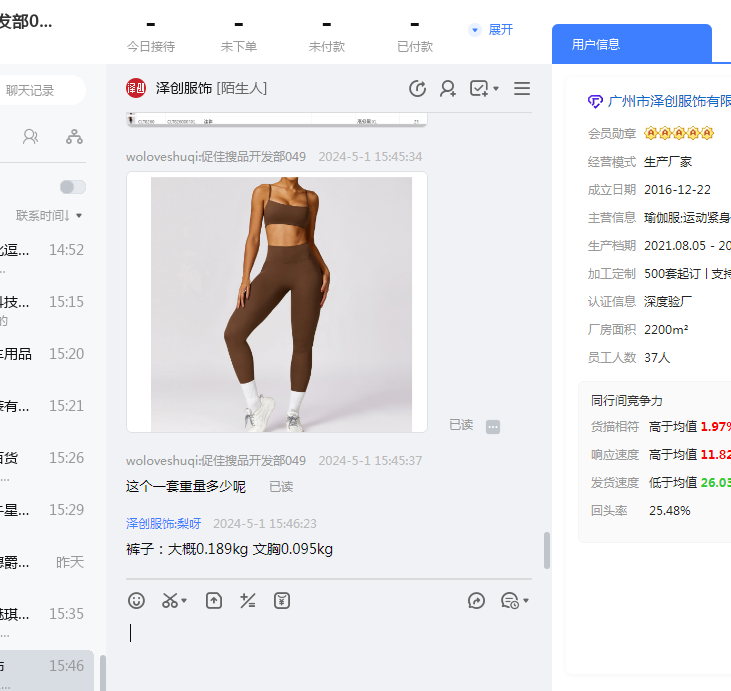This screenshot has width=731, height=691.
Task: Open the yoga outfit product image
Action: [281, 304]
